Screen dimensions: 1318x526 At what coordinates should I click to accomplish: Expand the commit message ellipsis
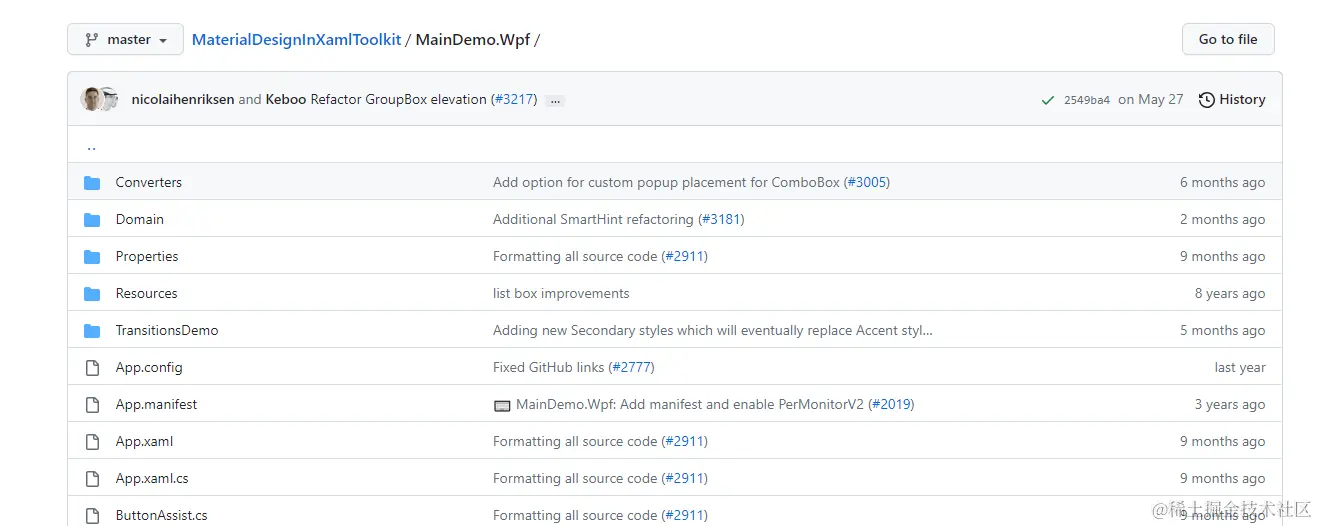555,101
